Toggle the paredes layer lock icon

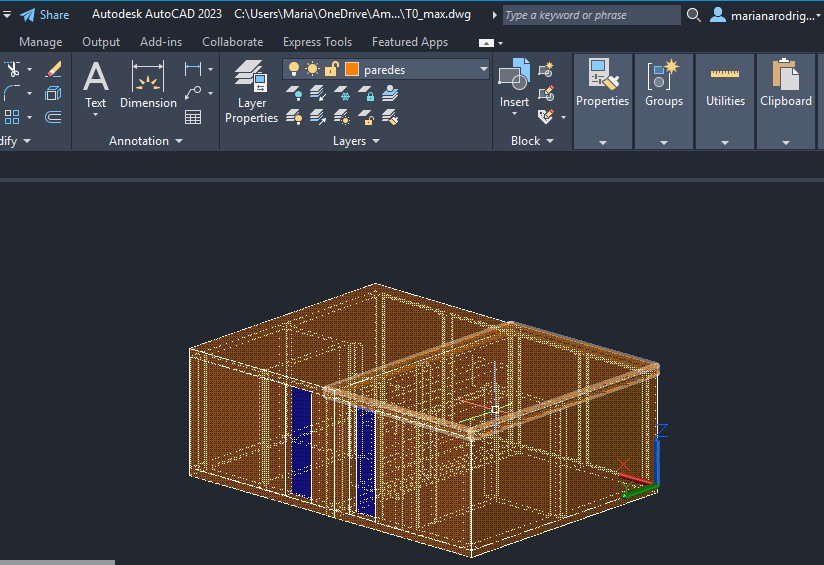coord(331,69)
